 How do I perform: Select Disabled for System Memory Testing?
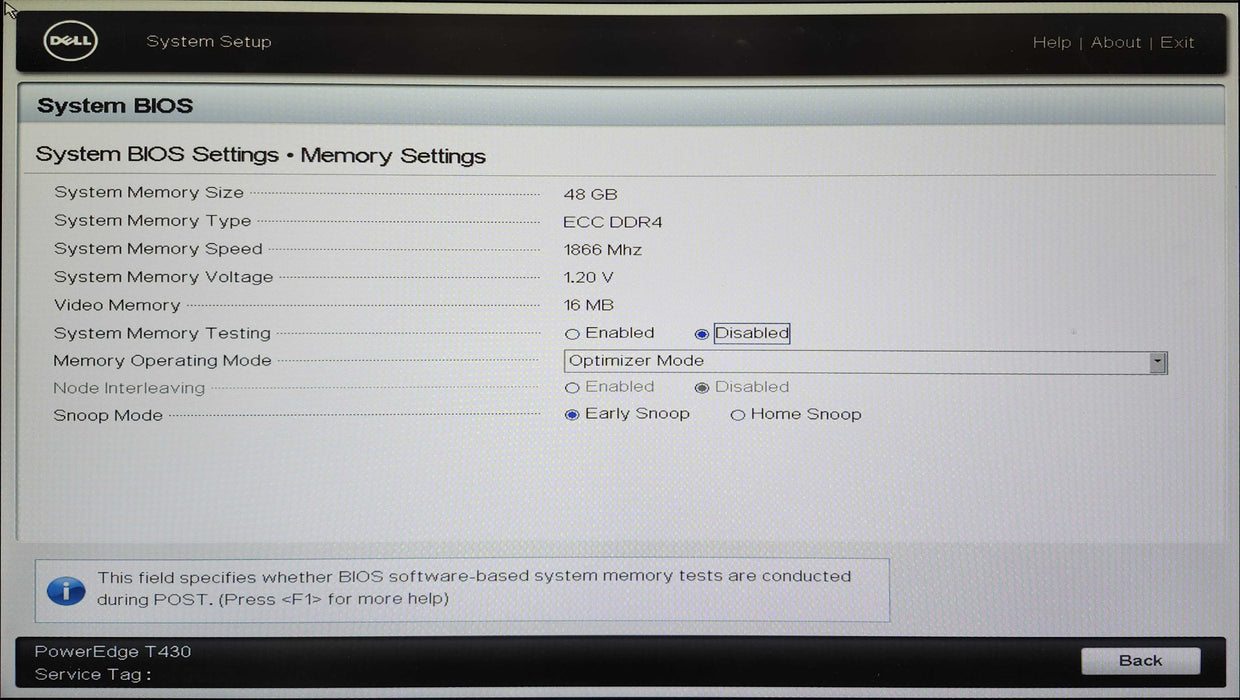[x=702, y=334]
